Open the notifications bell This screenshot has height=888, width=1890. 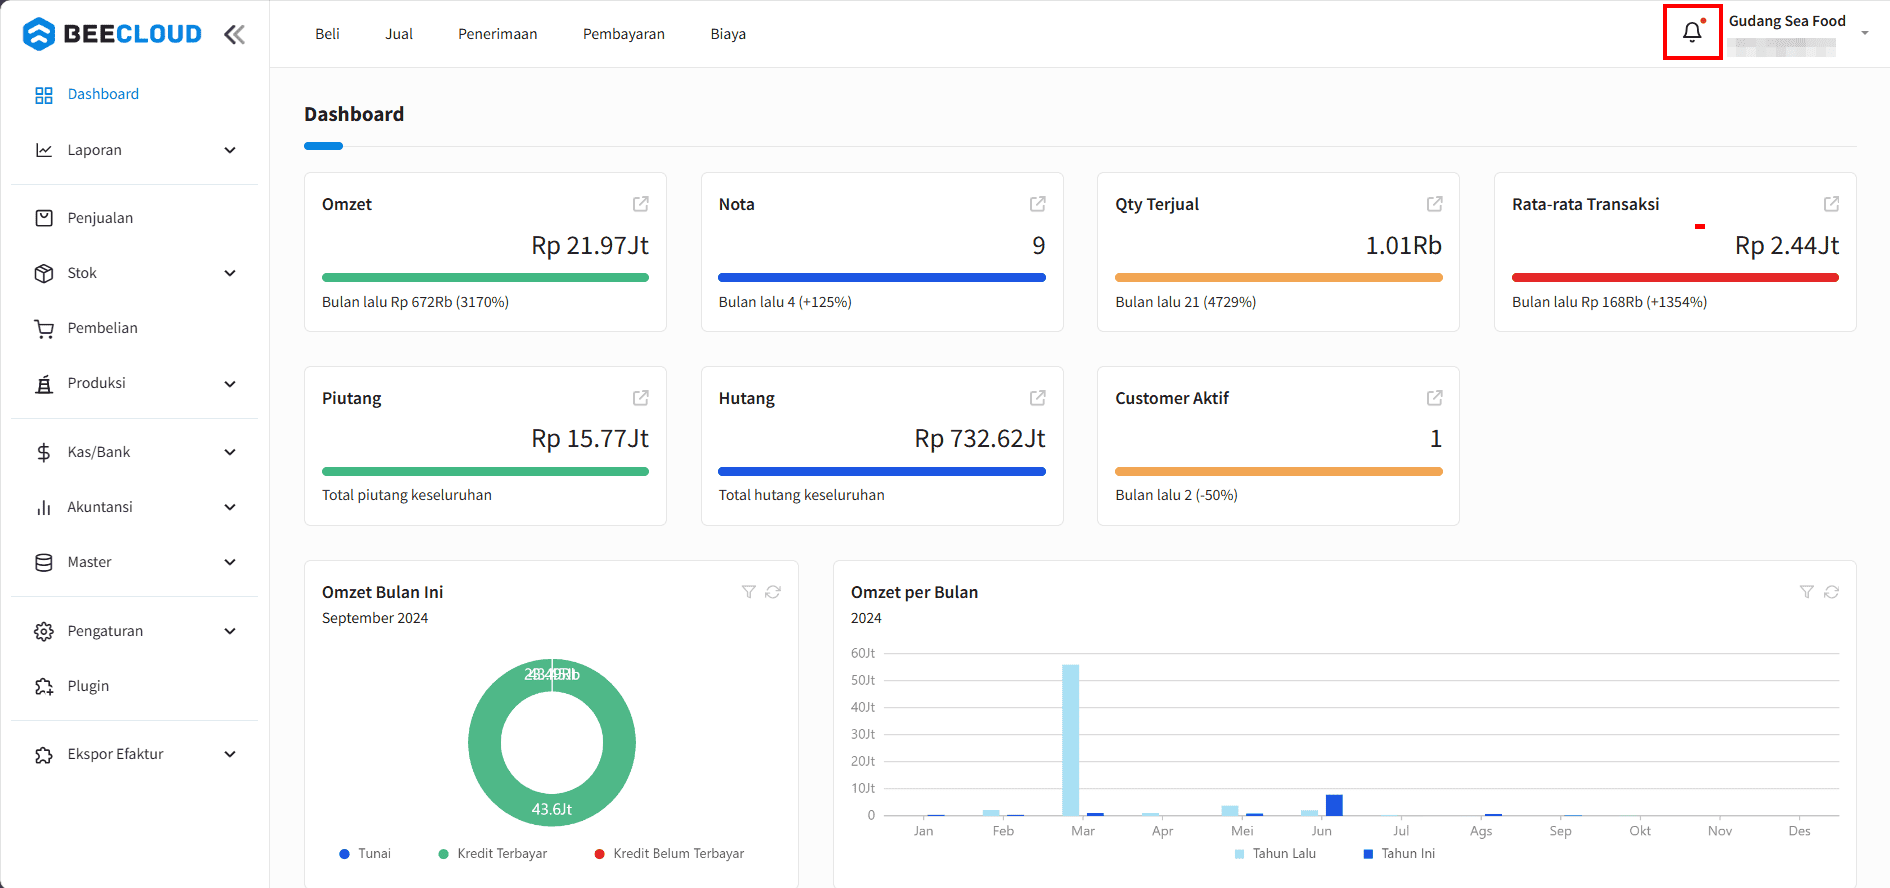tap(1692, 32)
